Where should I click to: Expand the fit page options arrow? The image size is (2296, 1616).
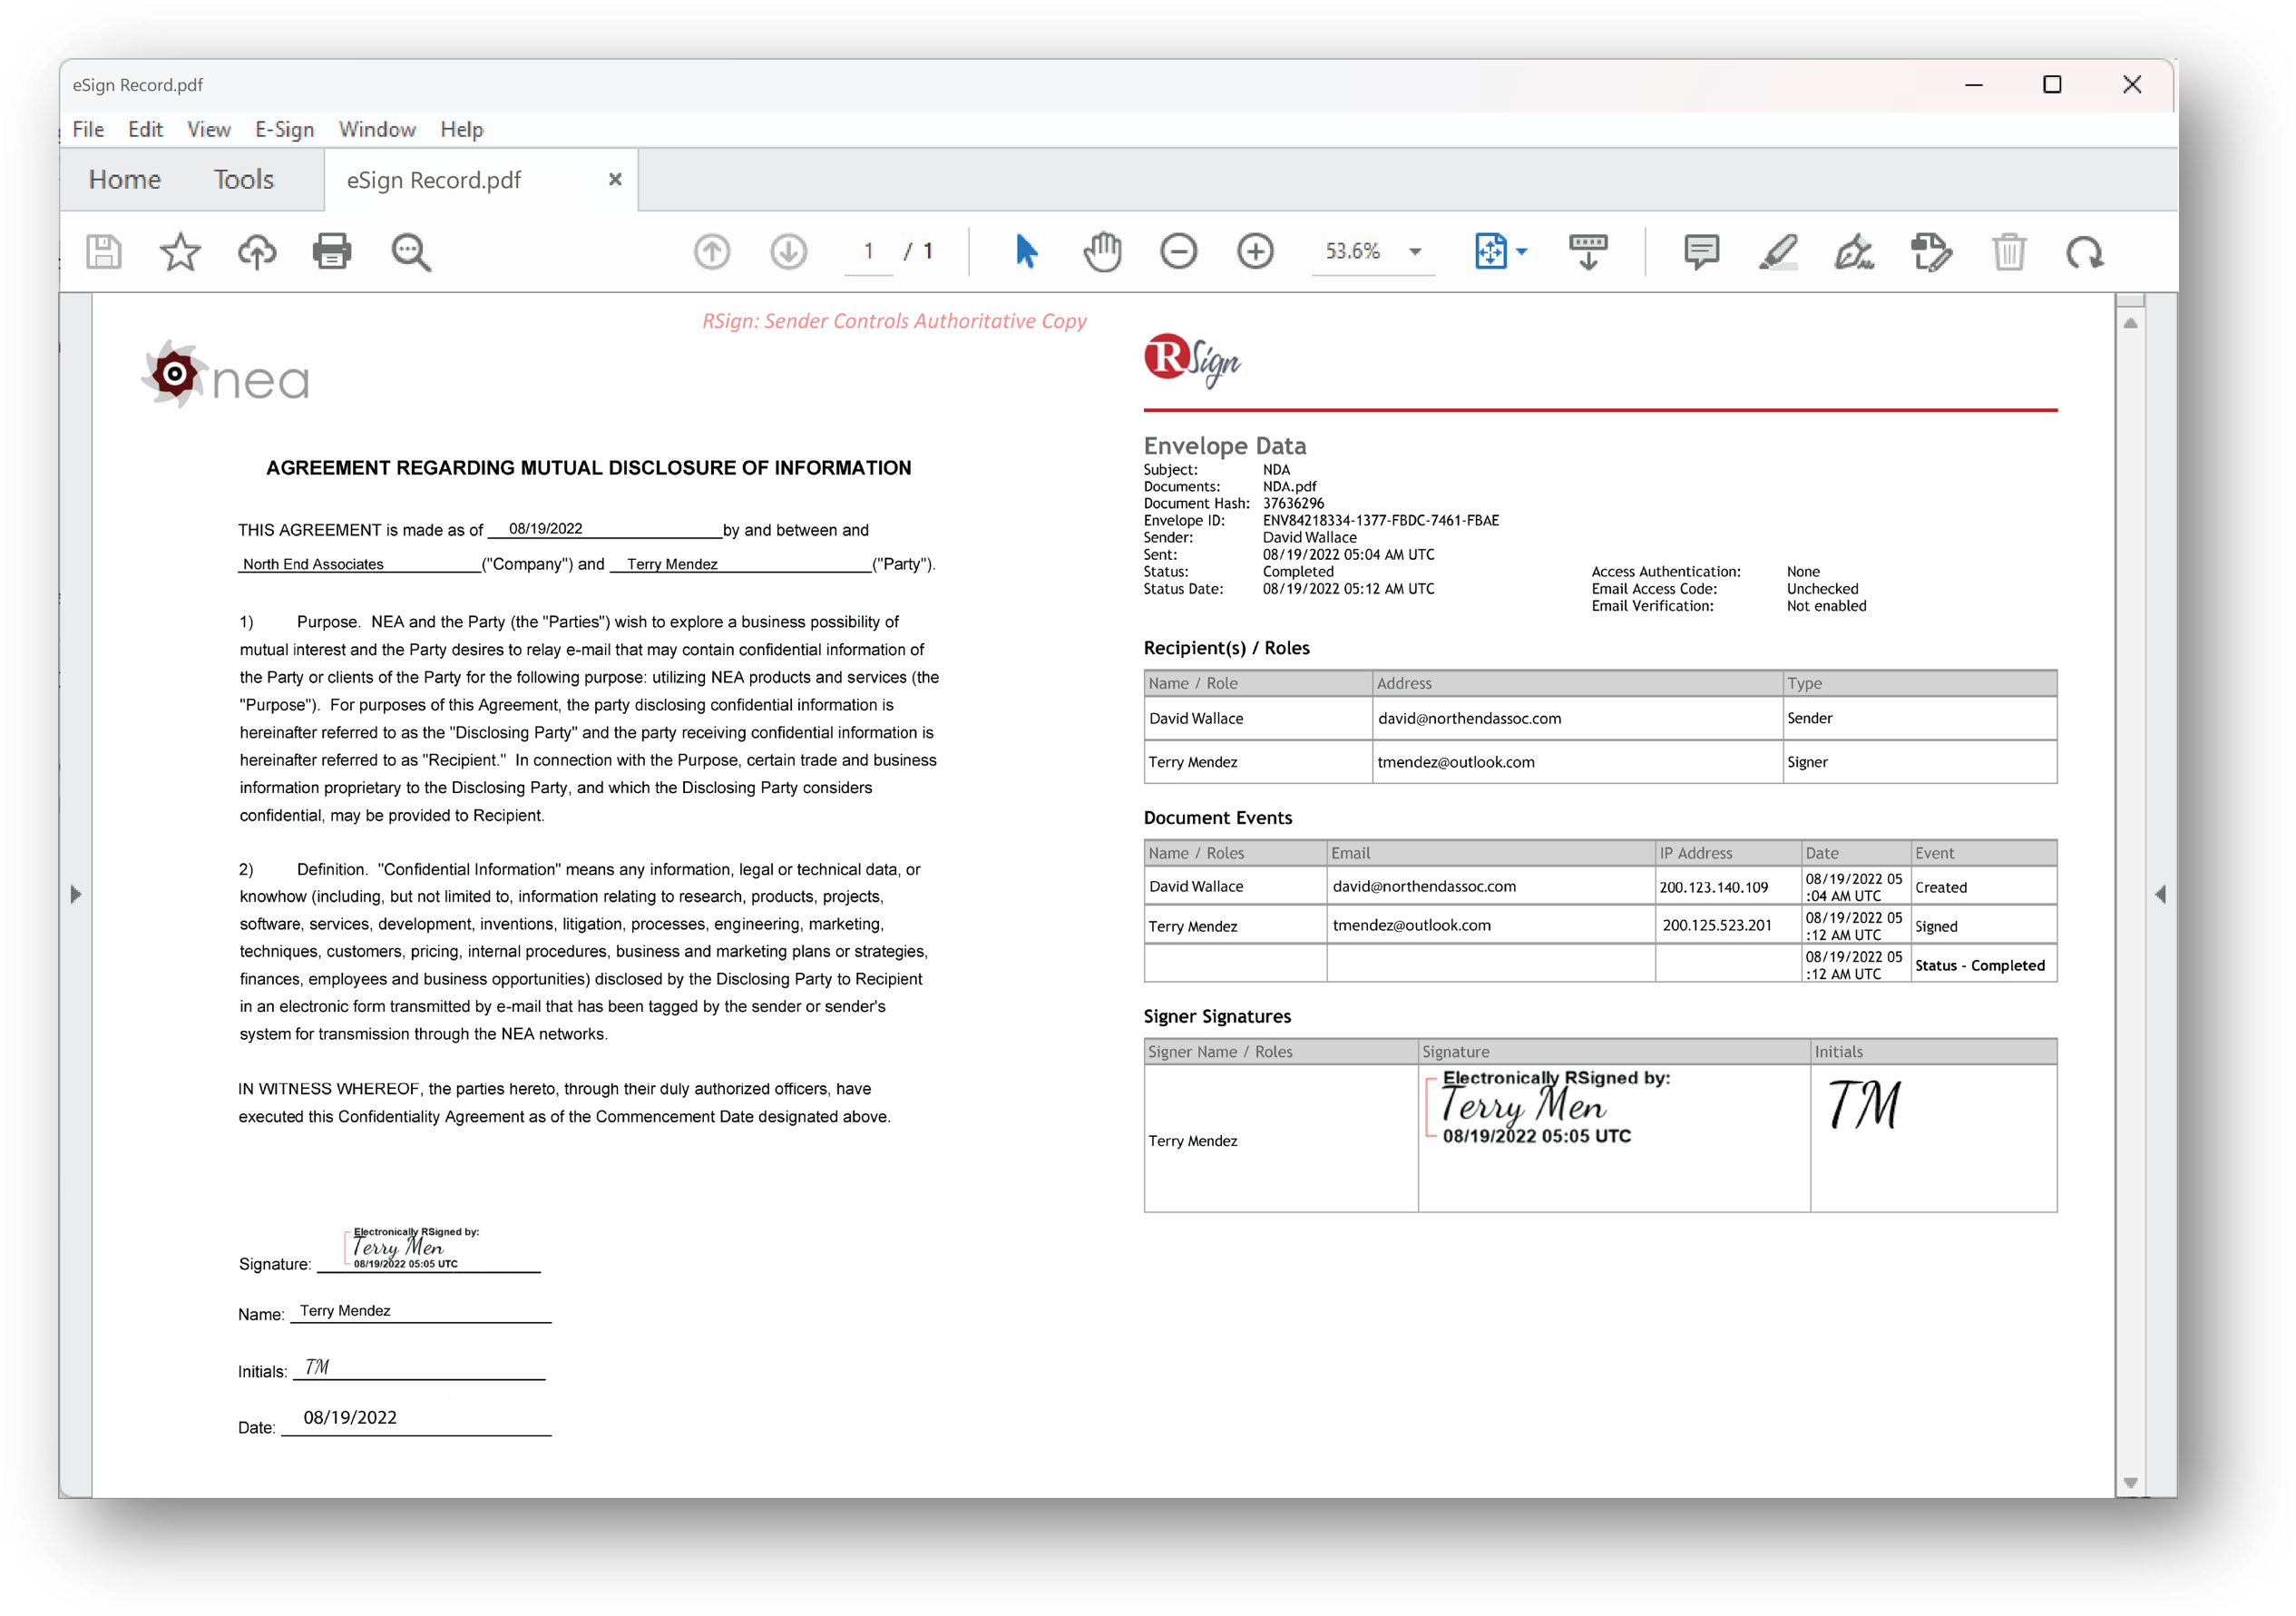point(1522,252)
